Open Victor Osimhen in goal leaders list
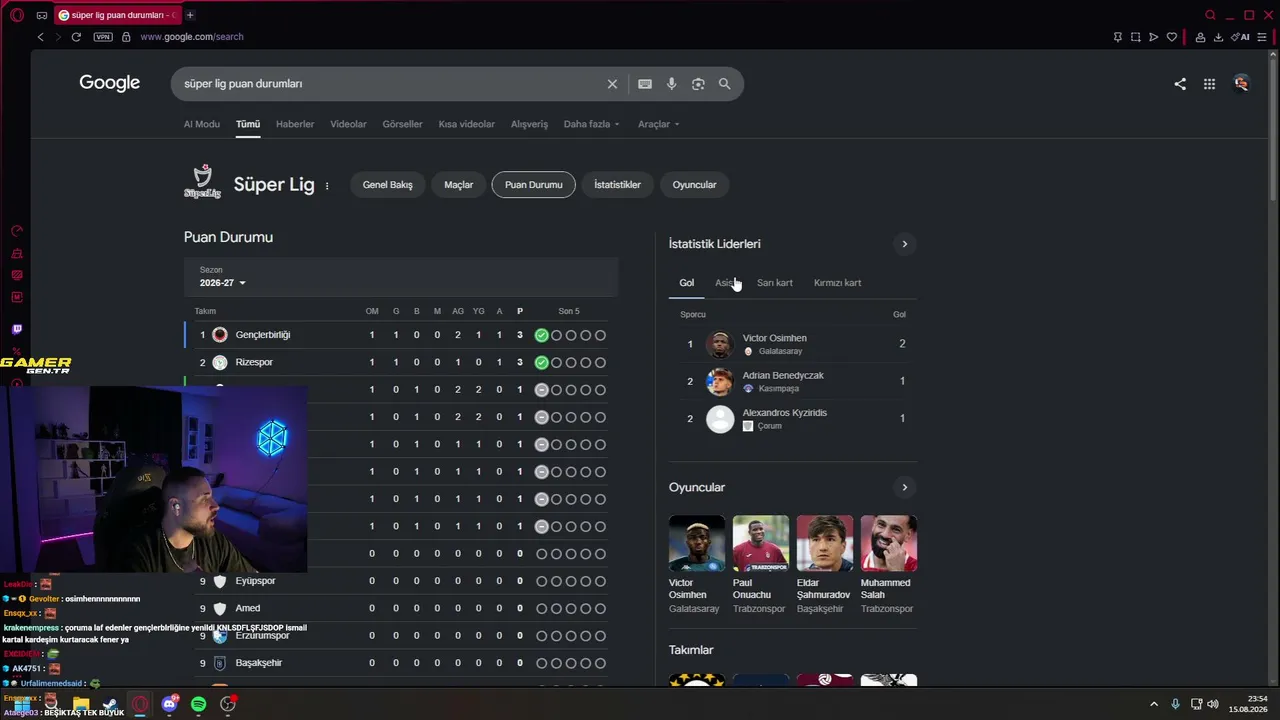 click(x=793, y=344)
